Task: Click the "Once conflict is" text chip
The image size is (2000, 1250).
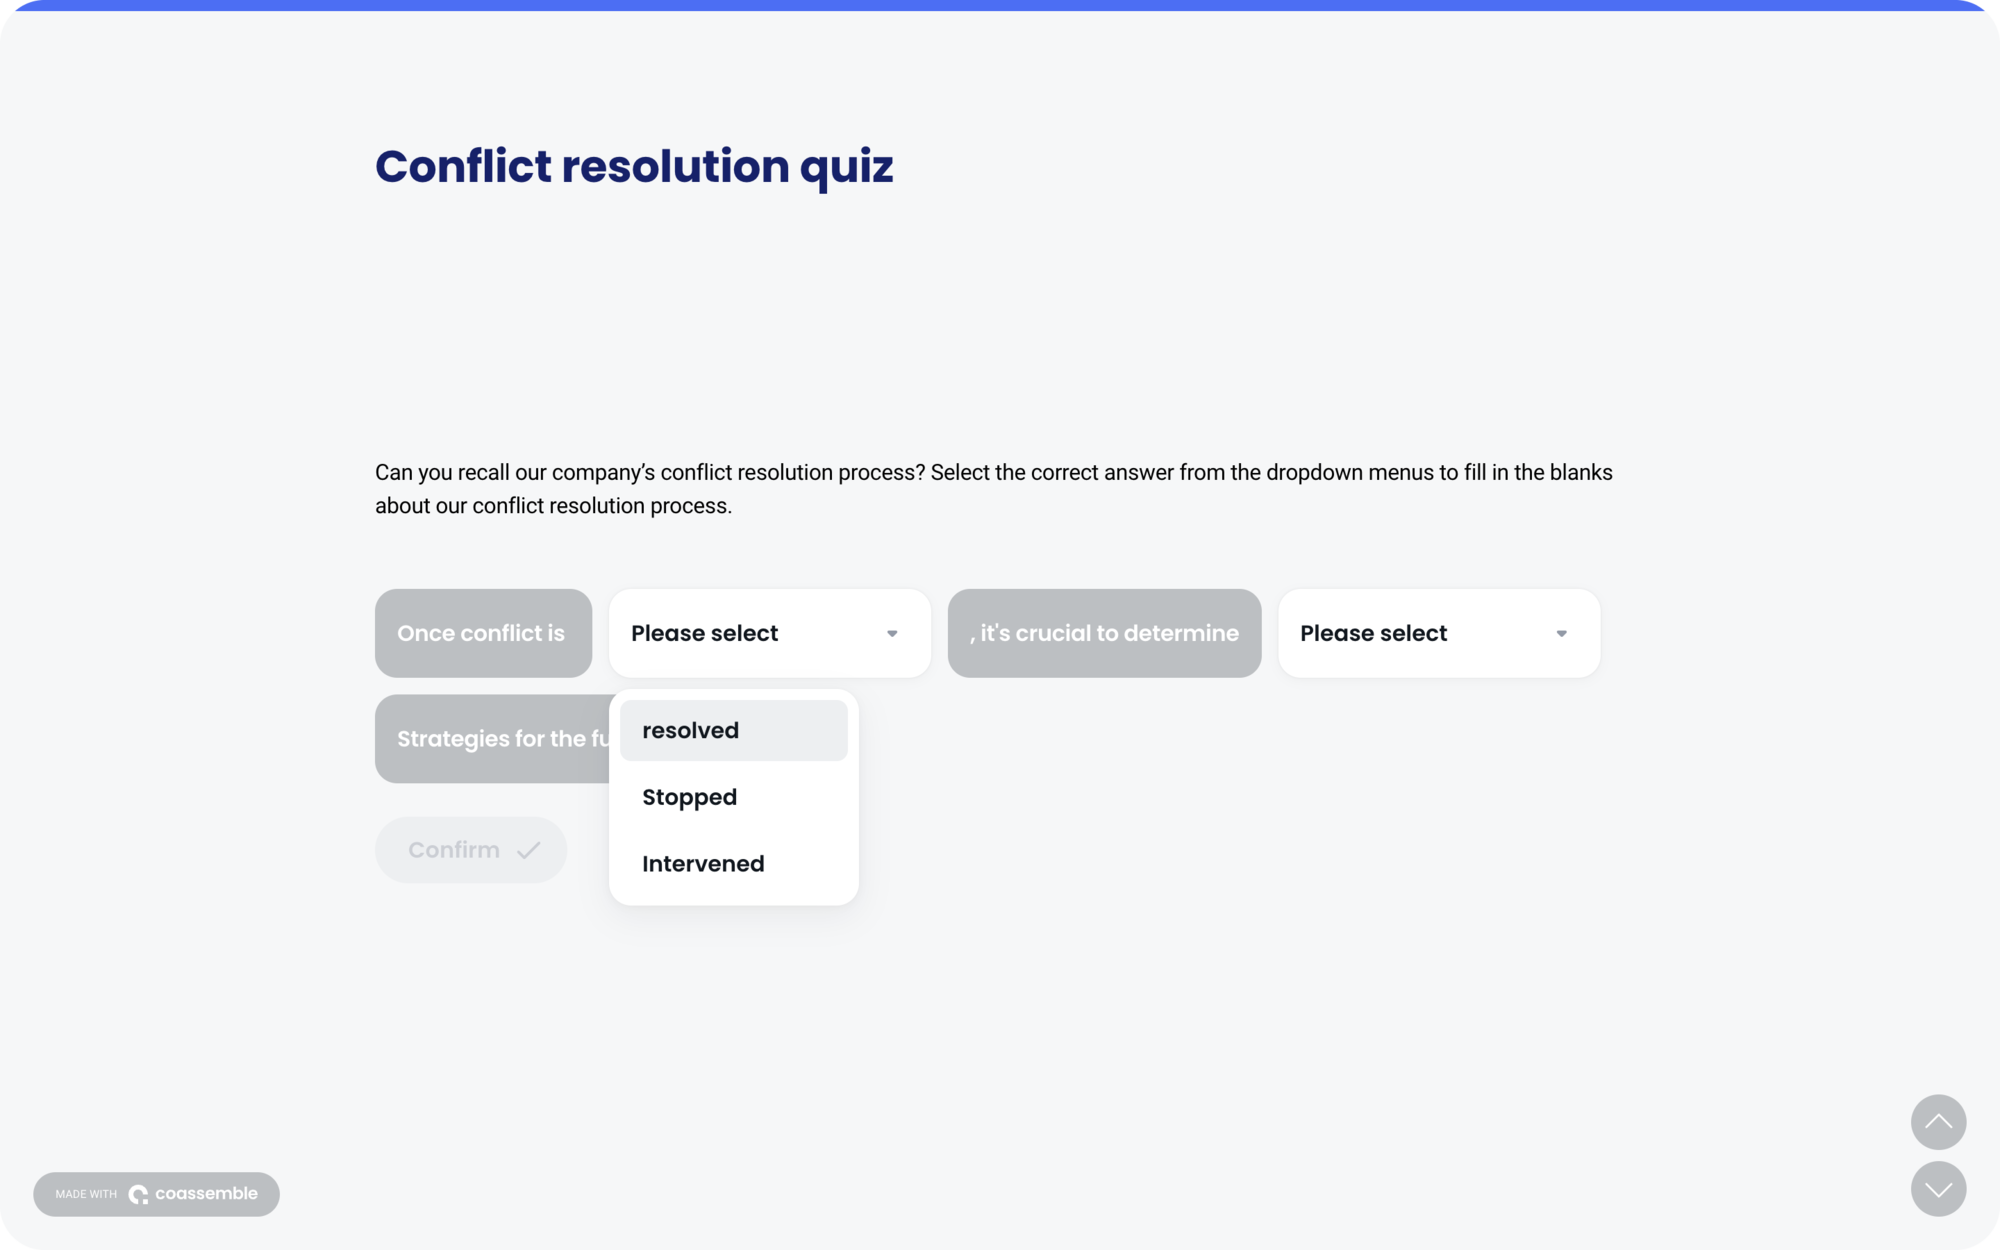Action: click(x=483, y=633)
